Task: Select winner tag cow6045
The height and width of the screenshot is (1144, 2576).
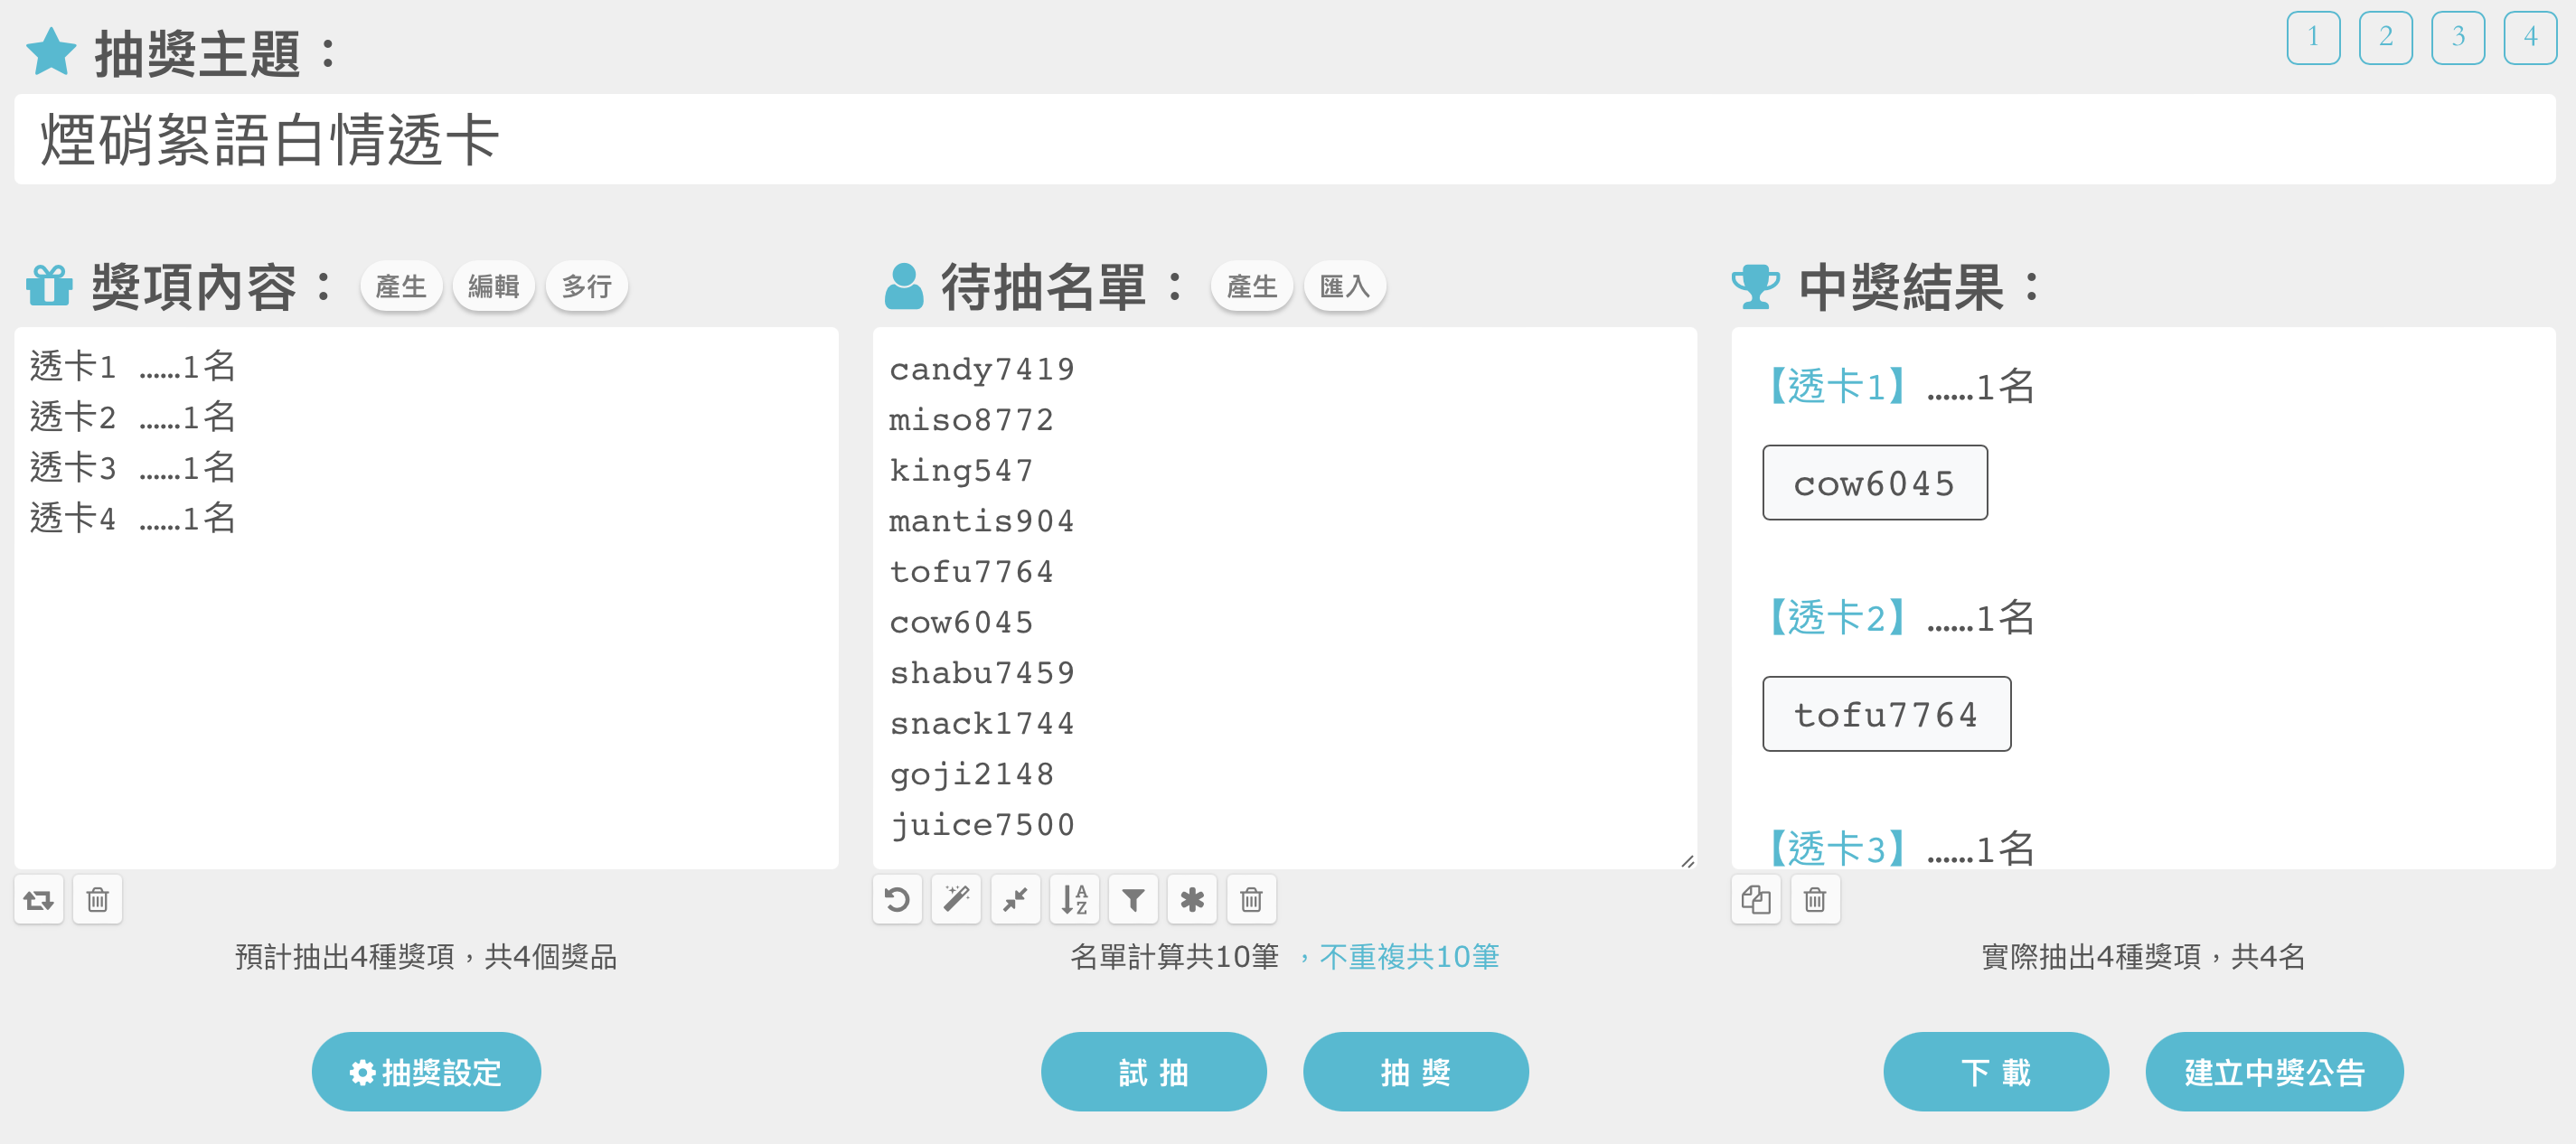Action: (1875, 483)
